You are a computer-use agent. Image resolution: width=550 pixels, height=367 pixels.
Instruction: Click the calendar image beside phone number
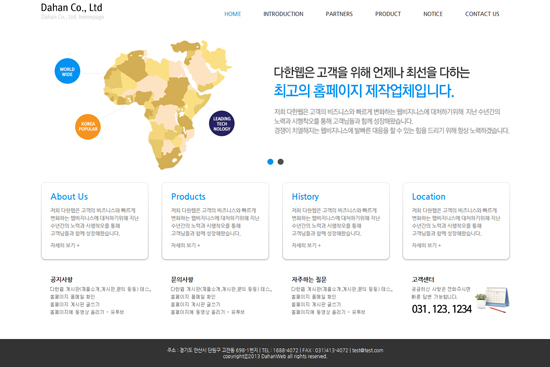pos(492,300)
